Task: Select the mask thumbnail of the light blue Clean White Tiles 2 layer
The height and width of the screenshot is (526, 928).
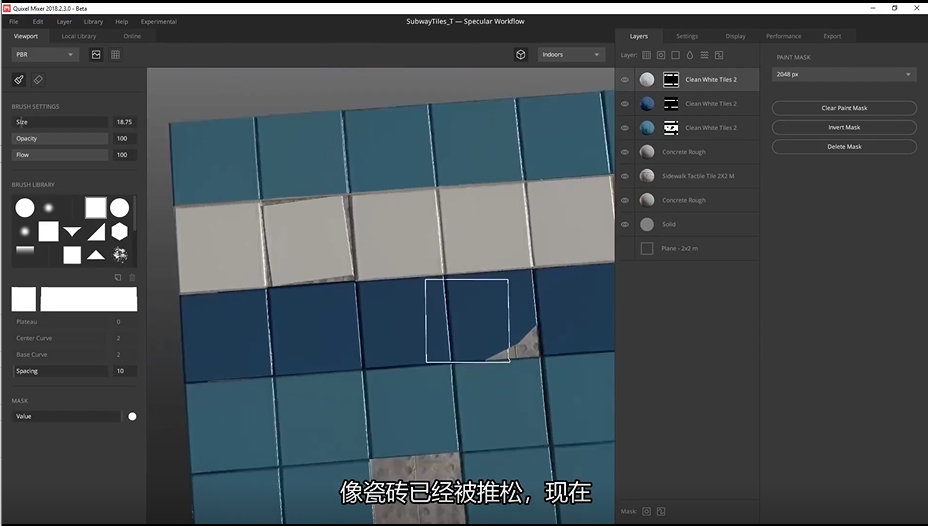Action: pyautogui.click(x=671, y=128)
